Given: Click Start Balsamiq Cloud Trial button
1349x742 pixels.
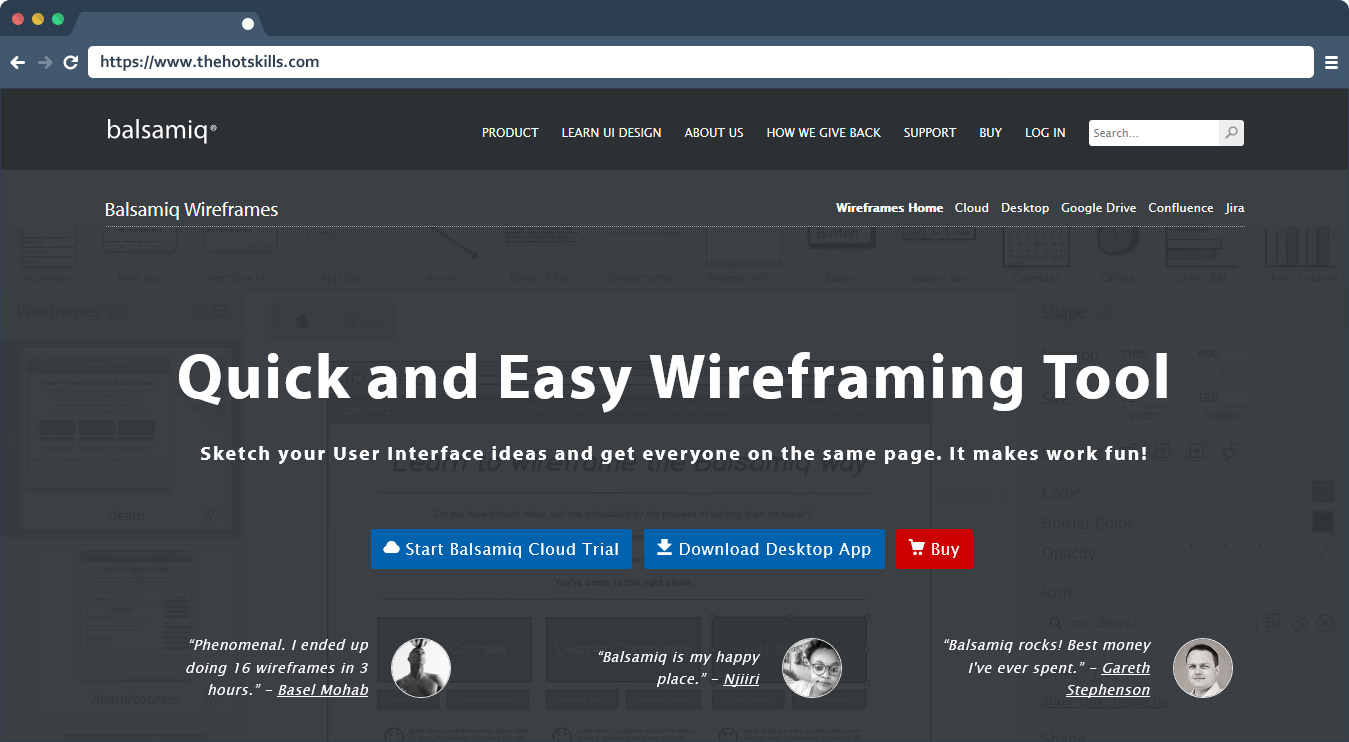Looking at the screenshot, I should 501,549.
